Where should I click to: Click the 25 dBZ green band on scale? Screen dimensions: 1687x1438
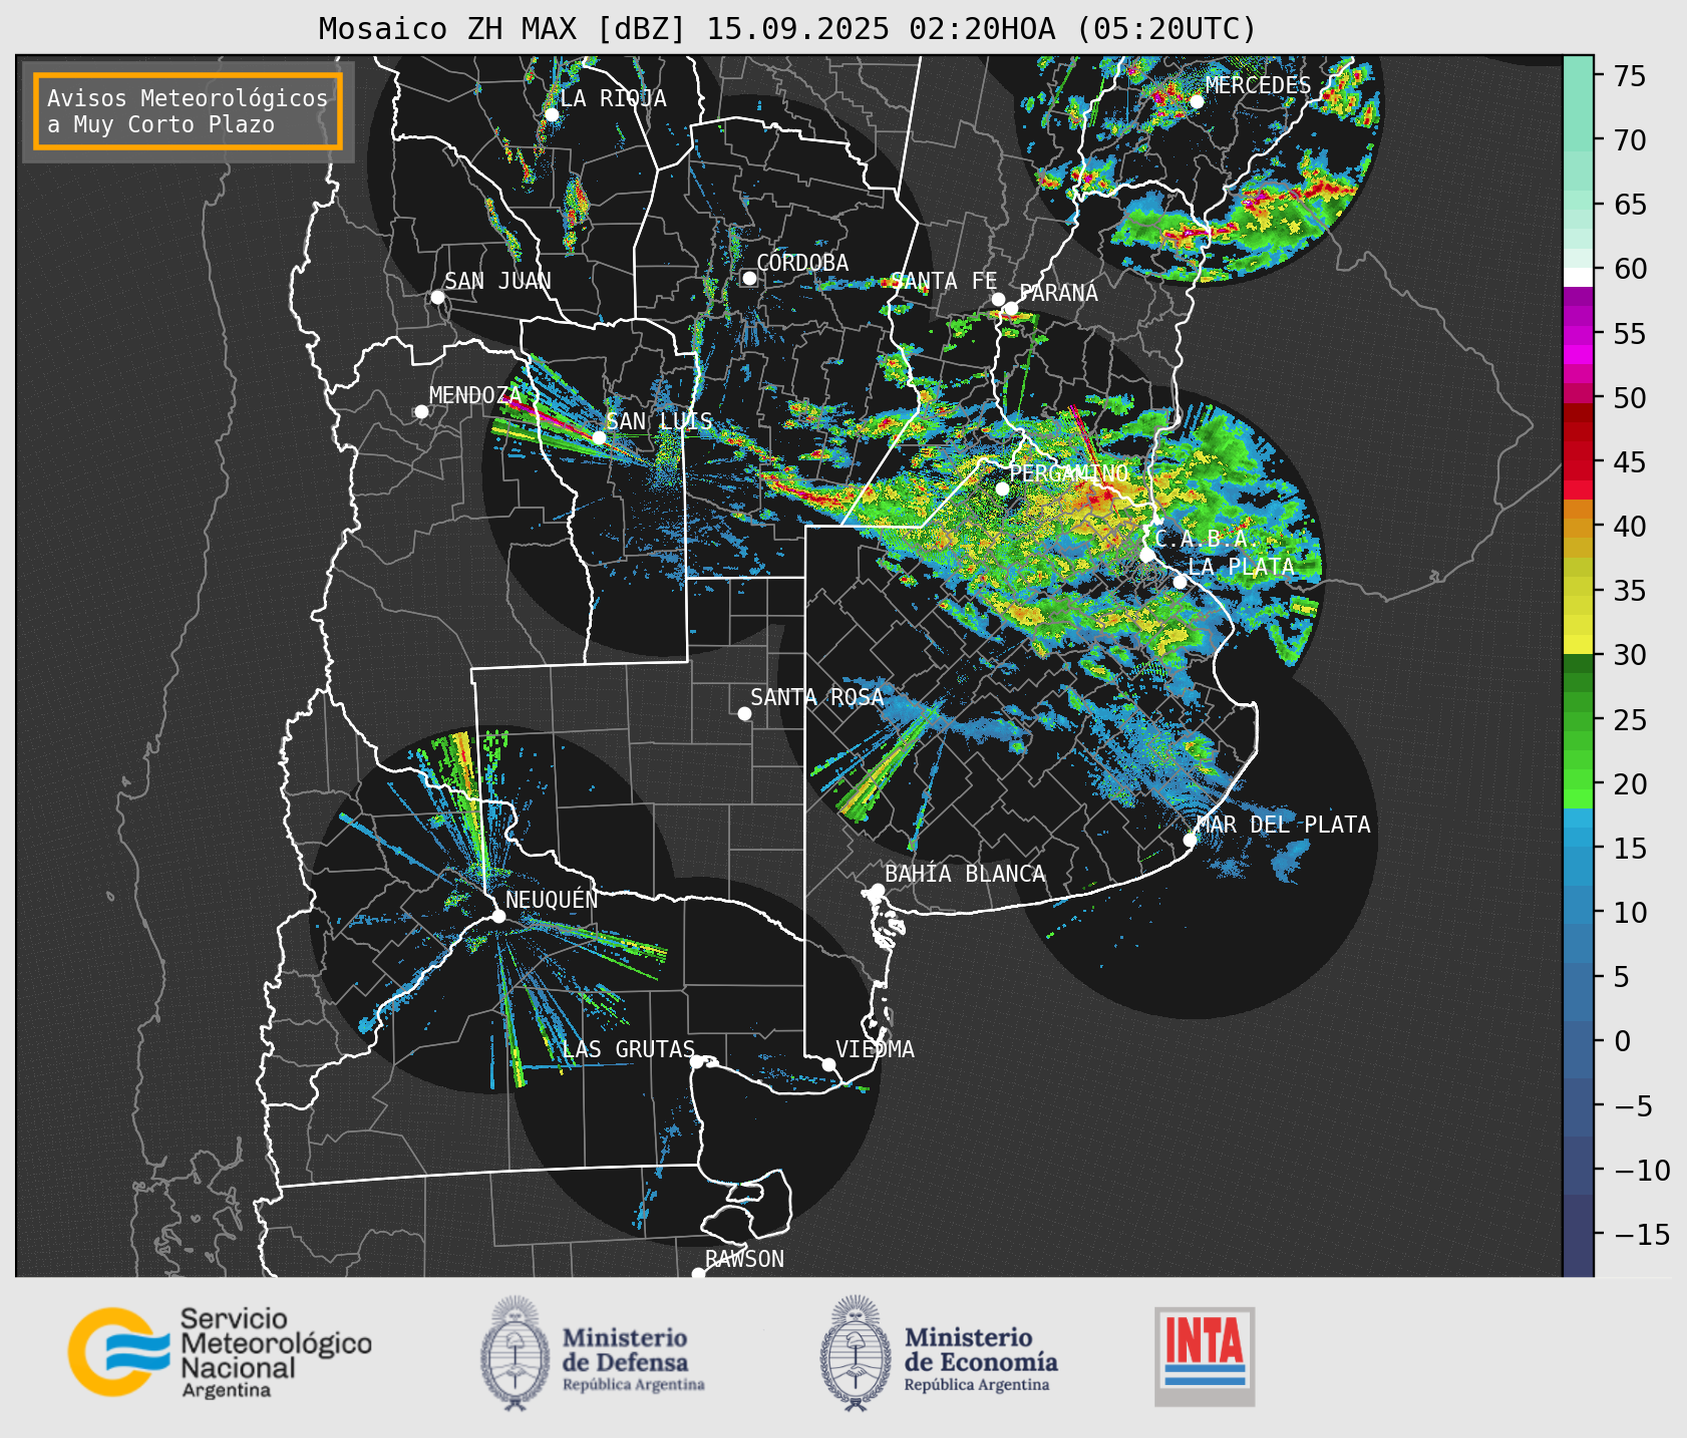click(1578, 720)
